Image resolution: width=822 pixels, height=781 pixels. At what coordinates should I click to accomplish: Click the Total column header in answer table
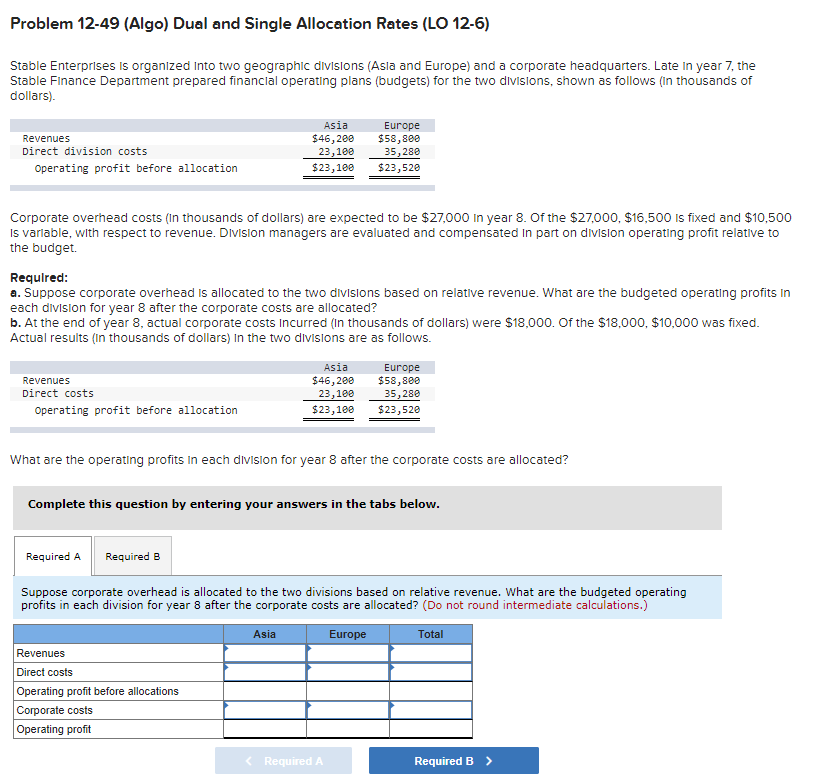pos(430,634)
